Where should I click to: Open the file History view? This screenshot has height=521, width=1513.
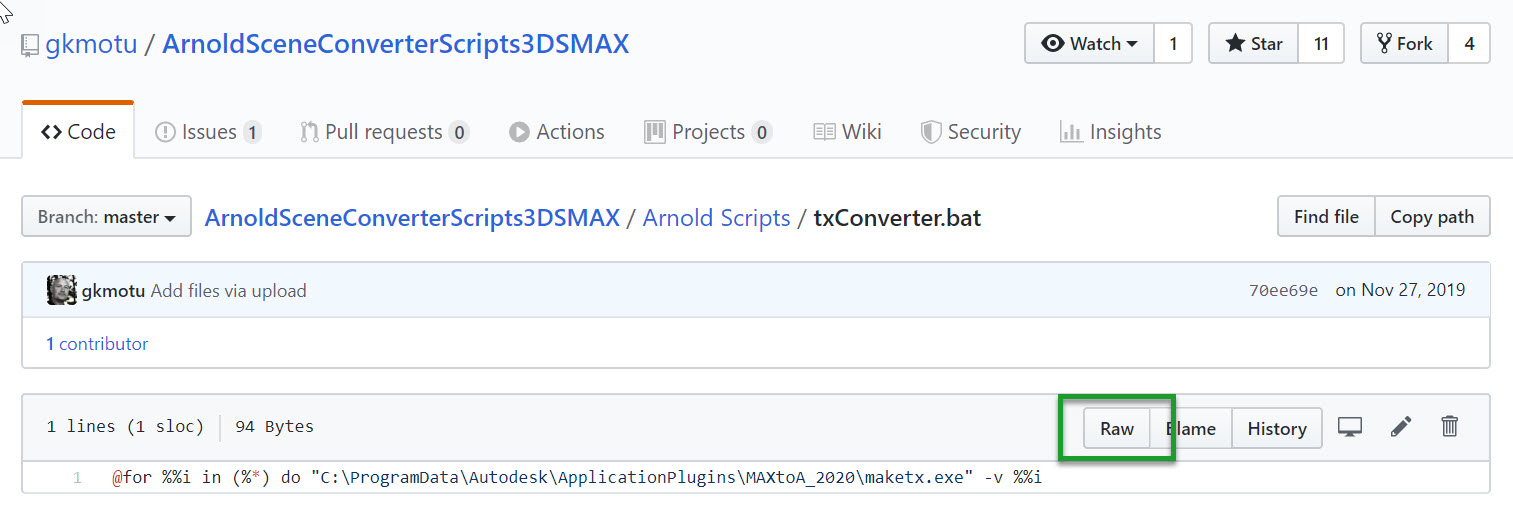pos(1277,429)
